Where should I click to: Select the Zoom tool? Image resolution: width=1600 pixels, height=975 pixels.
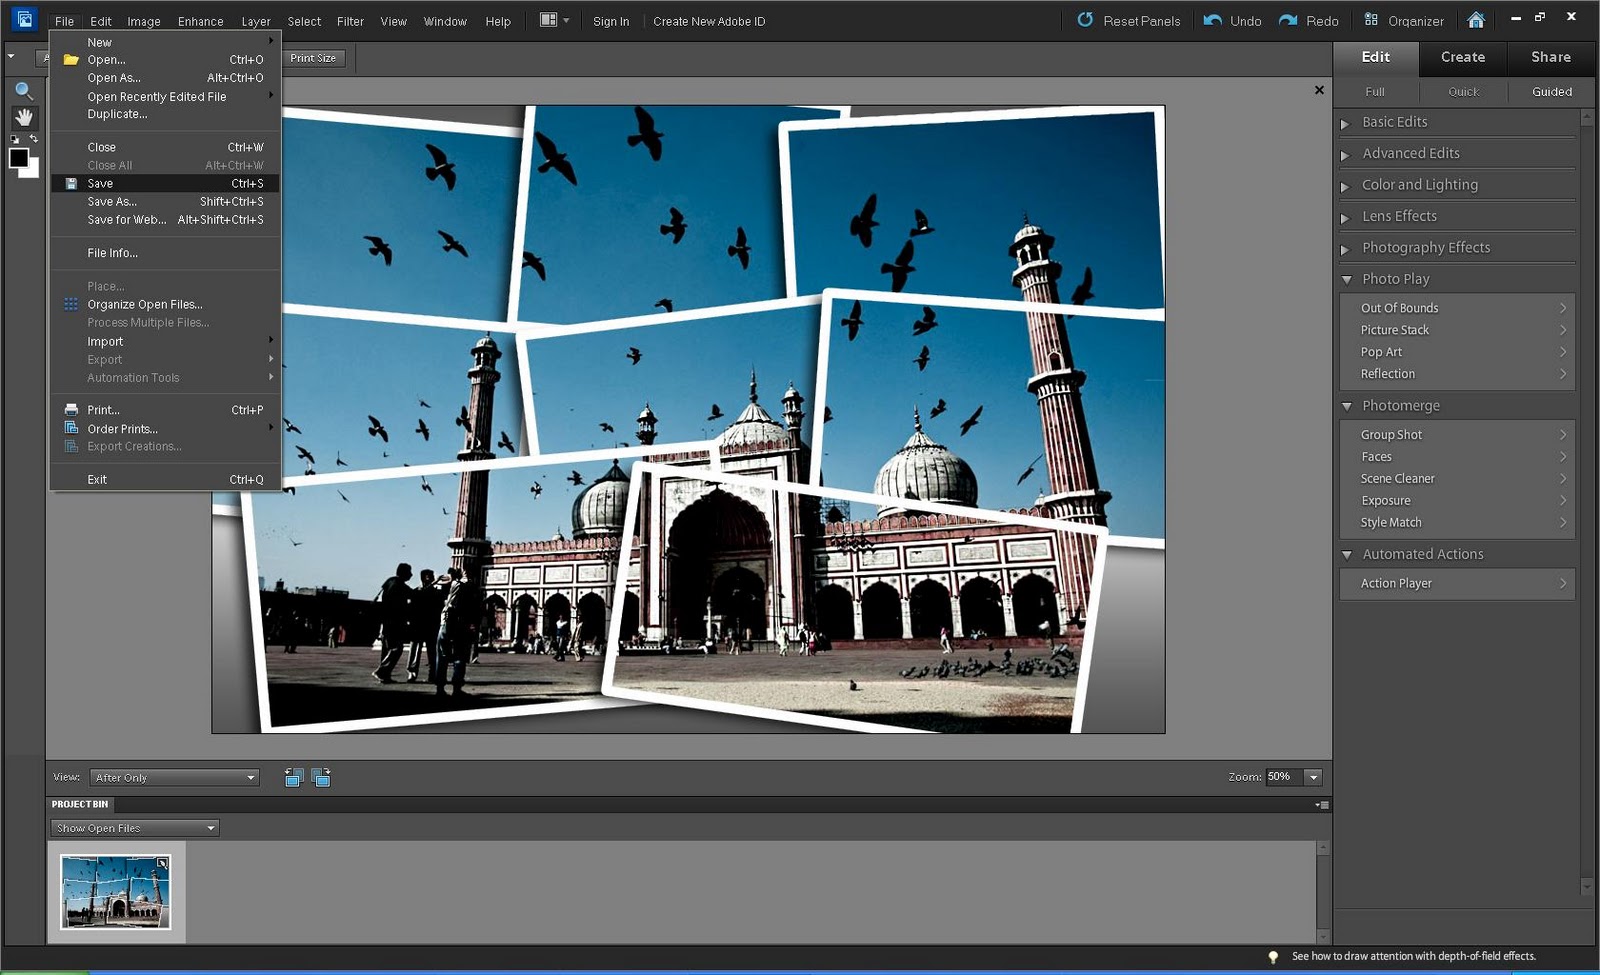(x=24, y=90)
